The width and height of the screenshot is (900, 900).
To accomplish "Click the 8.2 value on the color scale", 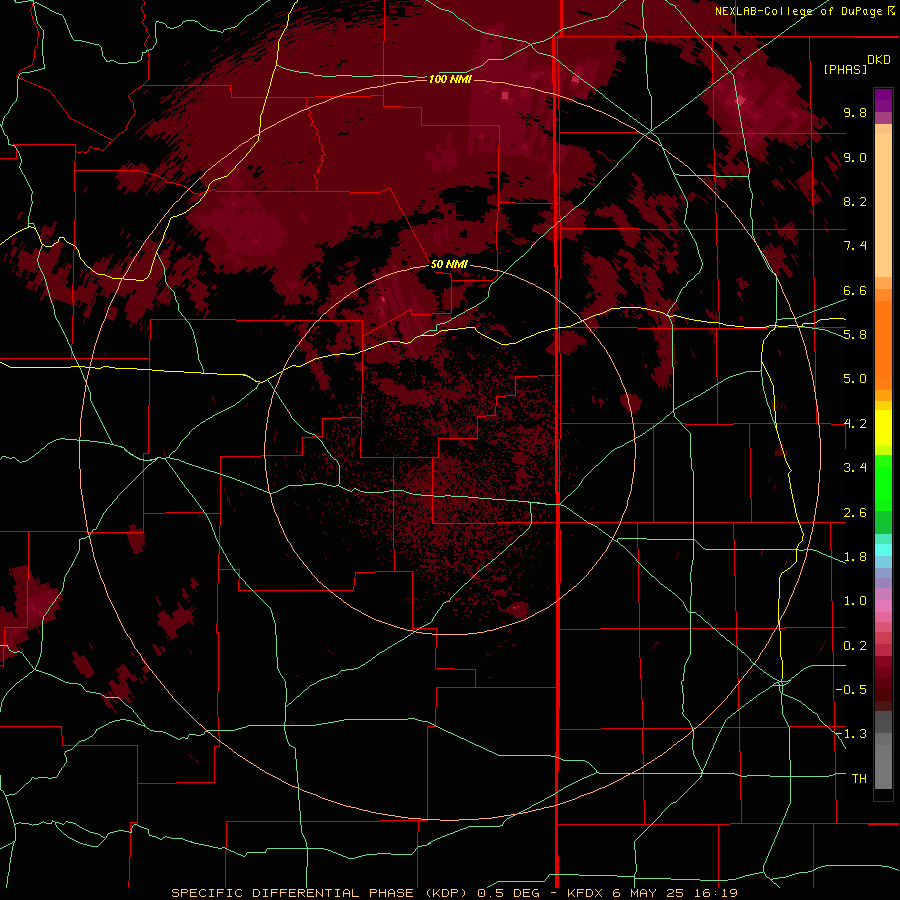I will click(855, 201).
